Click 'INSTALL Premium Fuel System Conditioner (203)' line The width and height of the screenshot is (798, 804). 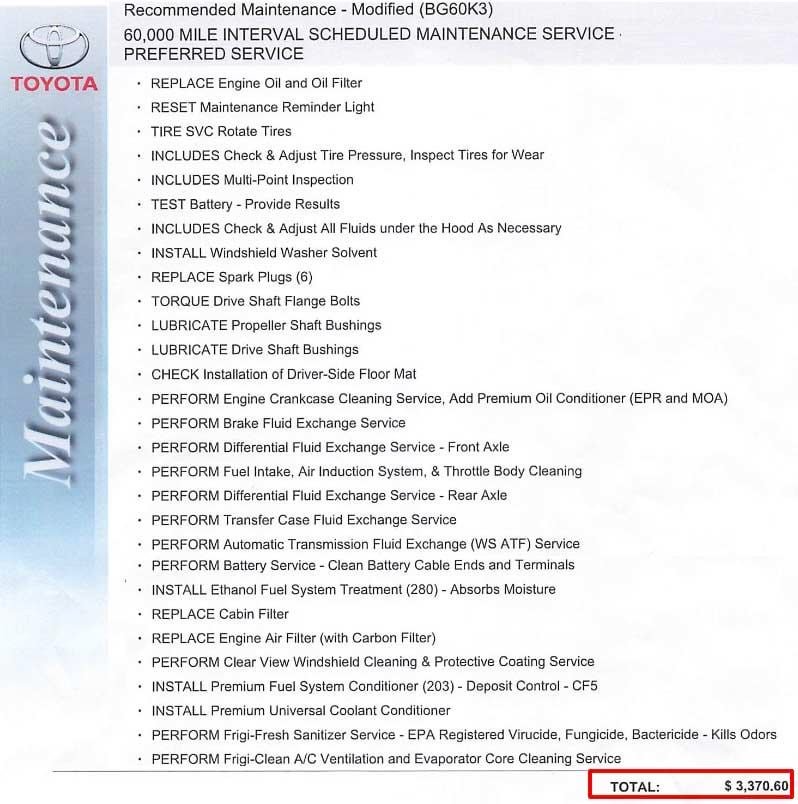[x=374, y=687]
